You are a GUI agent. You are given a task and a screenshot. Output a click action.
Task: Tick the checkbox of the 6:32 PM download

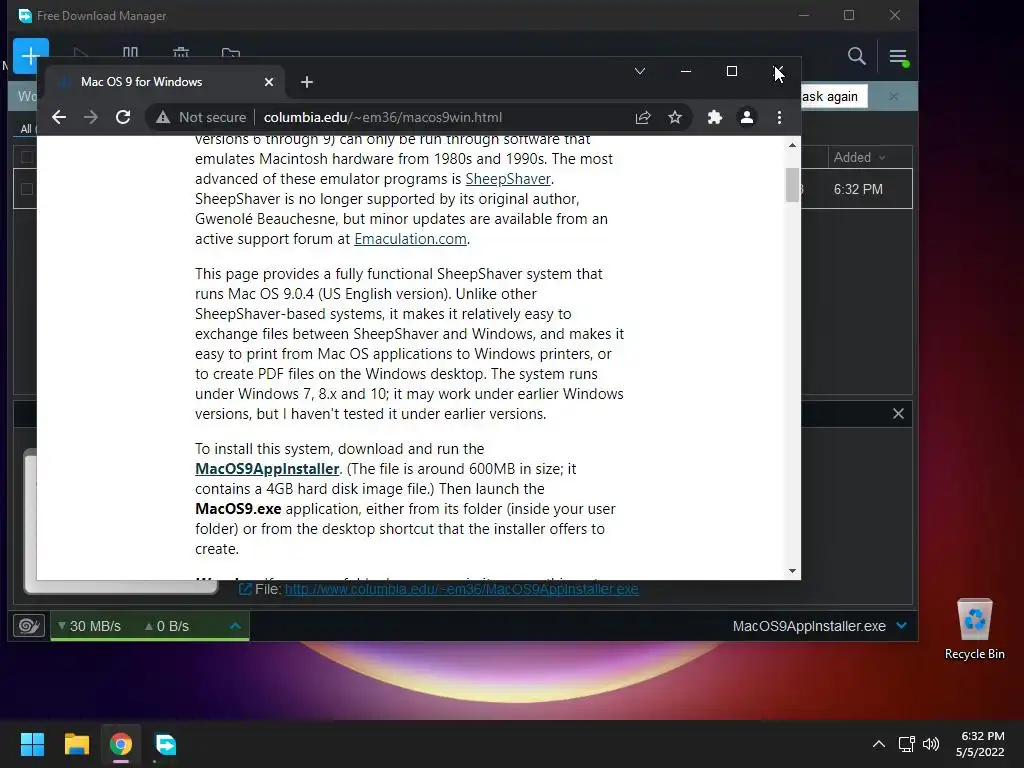27,189
